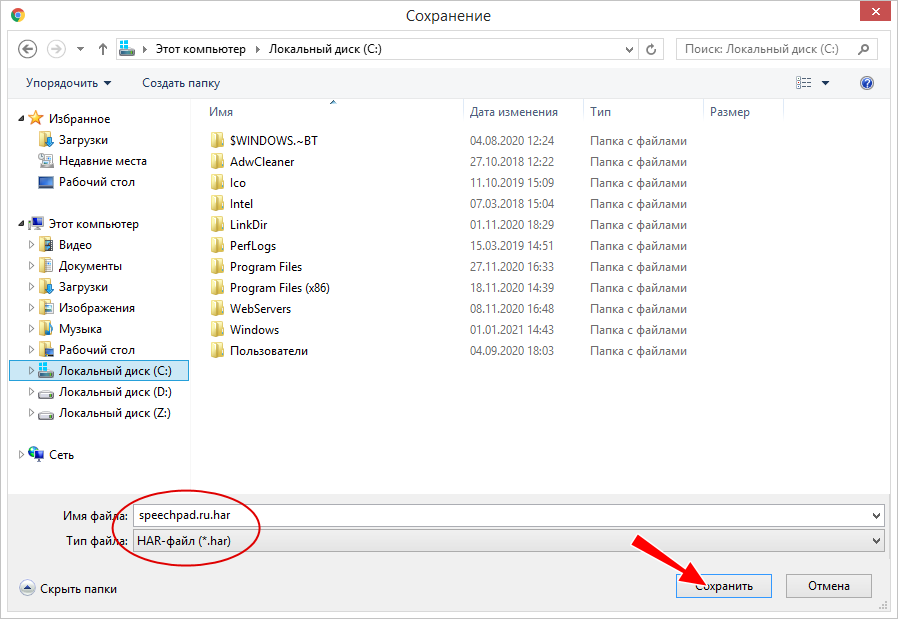Screen dimensions: 898x619
Task: Select the PerfLogs folder icon
Action: [217, 246]
